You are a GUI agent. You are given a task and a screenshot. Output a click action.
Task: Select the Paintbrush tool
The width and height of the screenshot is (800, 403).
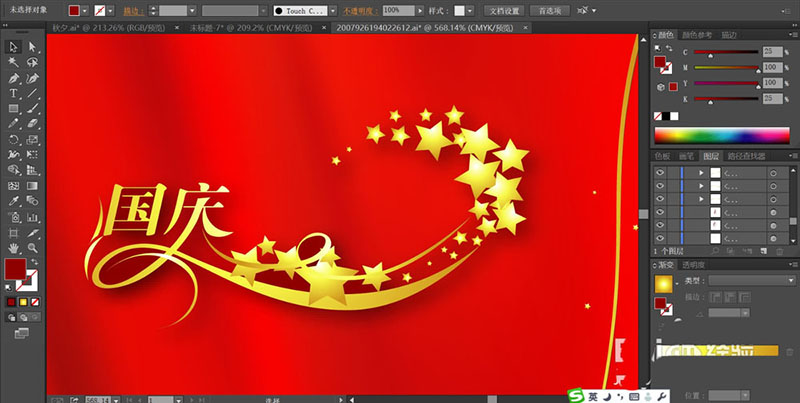click(x=32, y=109)
